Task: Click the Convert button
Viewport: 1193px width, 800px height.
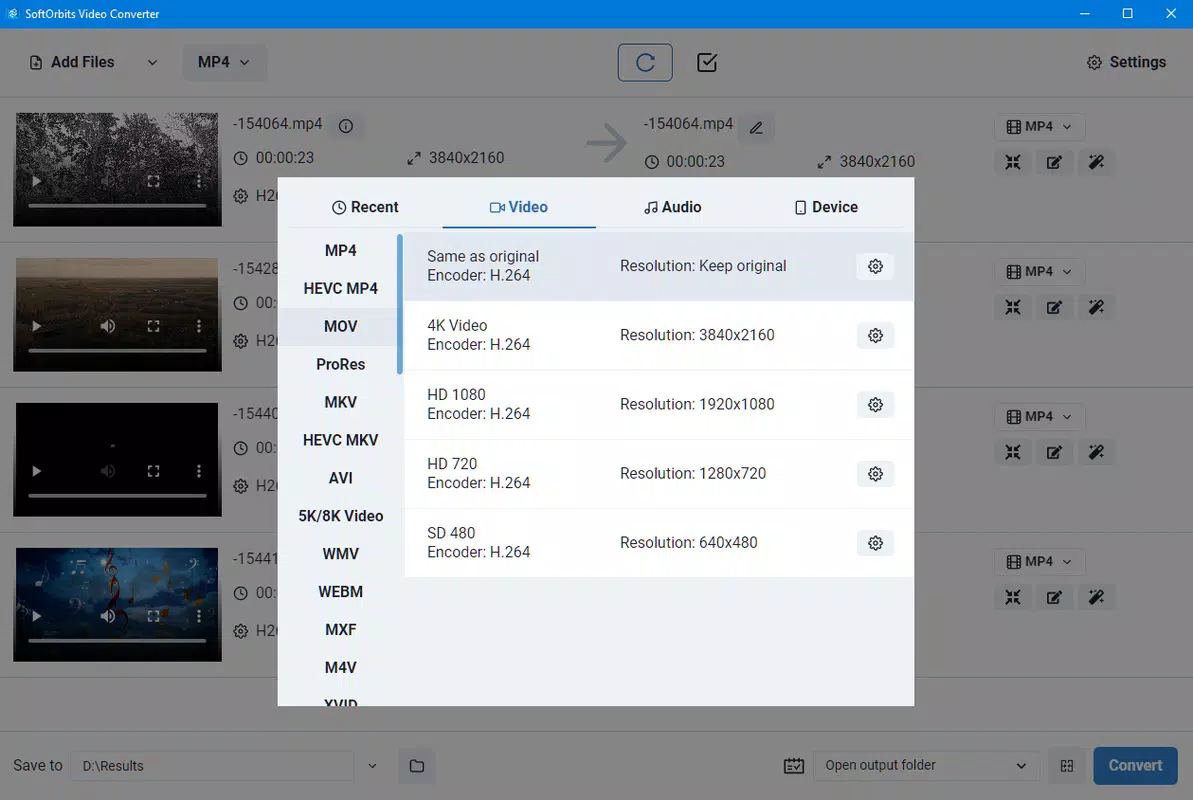Action: (x=1135, y=766)
